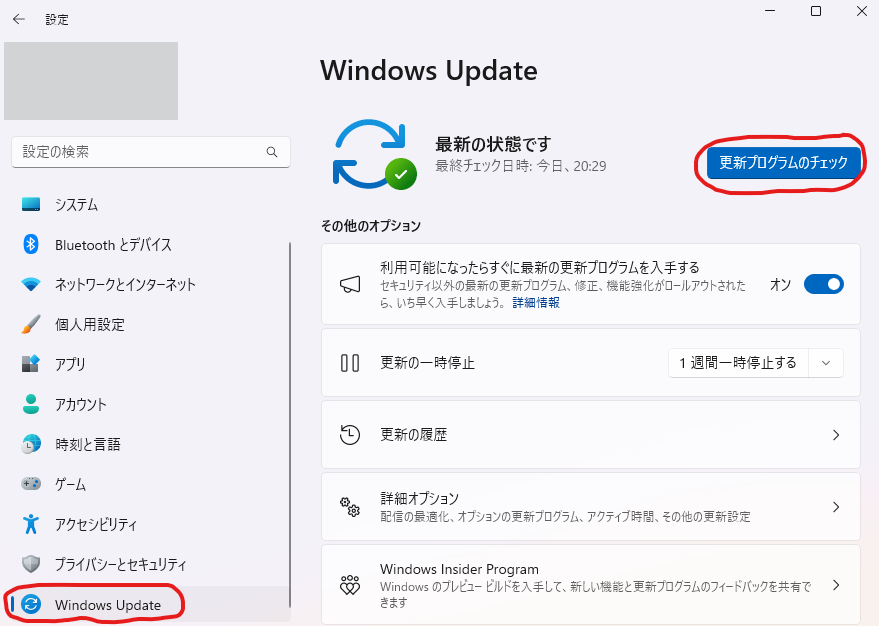Image resolution: width=879 pixels, height=626 pixels.
Task: Click the Windows Update page title
Action: click(x=429, y=71)
